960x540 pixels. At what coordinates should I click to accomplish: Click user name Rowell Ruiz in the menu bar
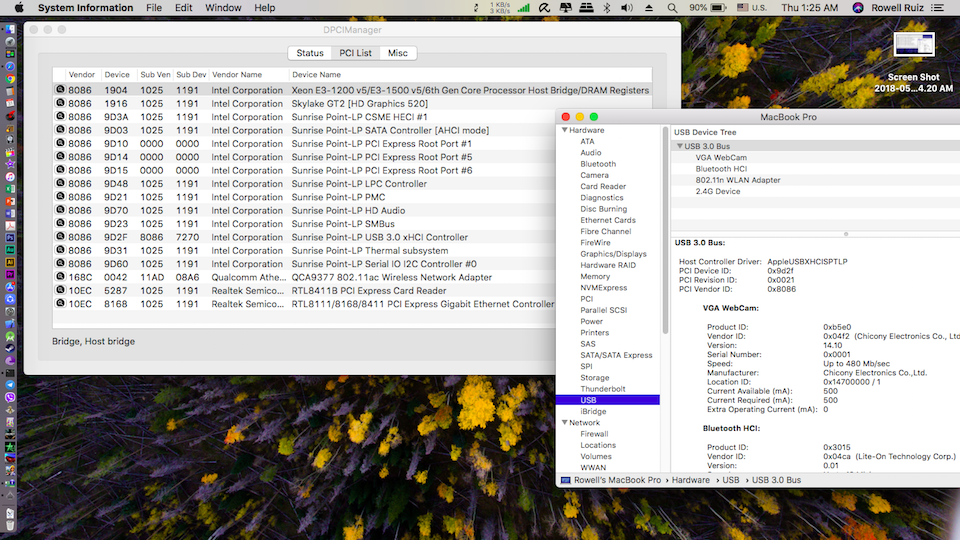coord(898,8)
